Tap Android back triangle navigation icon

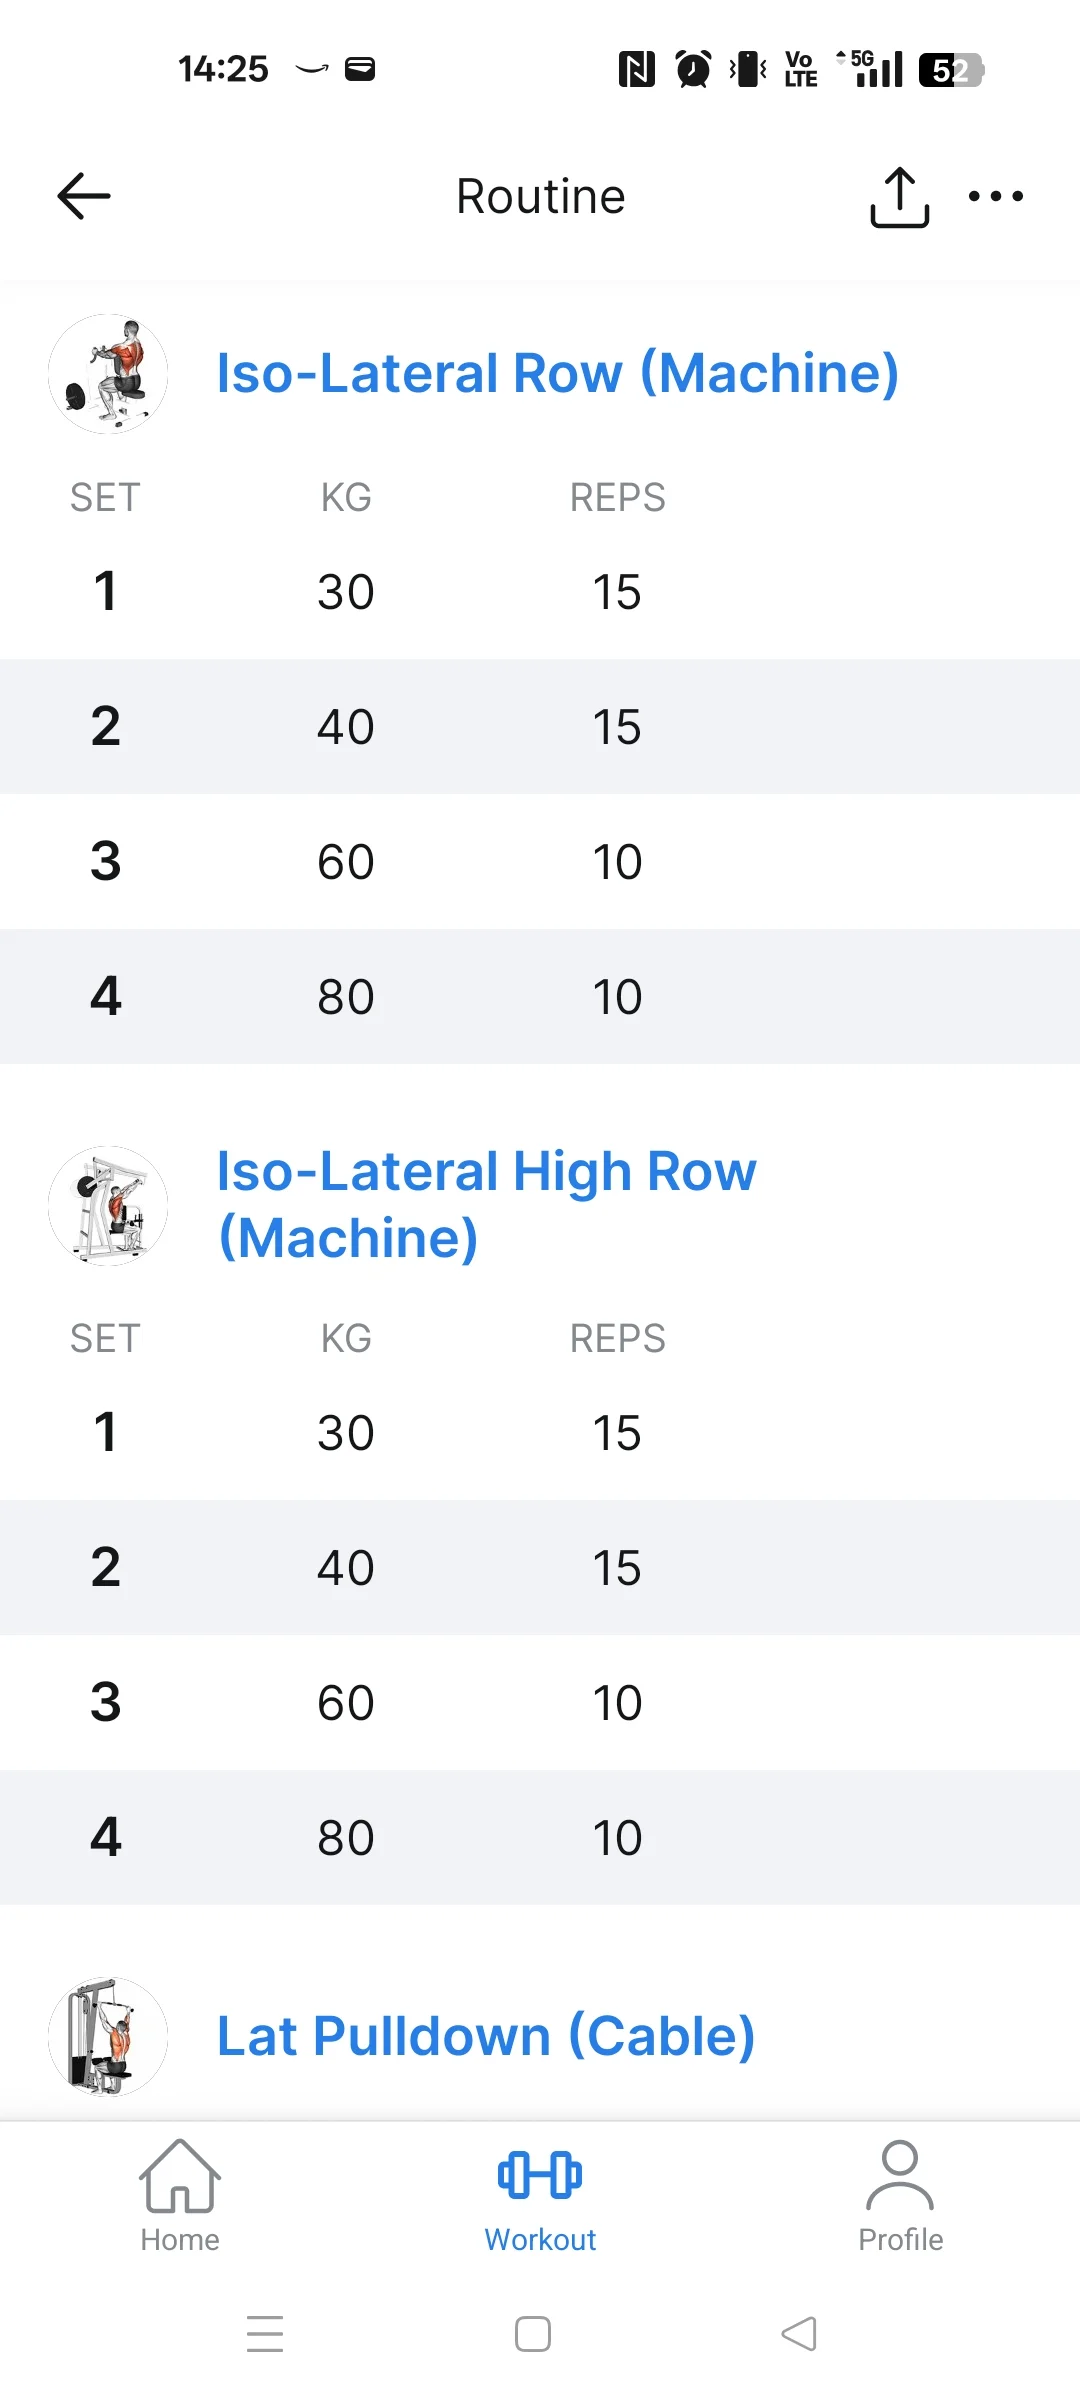click(x=799, y=2334)
